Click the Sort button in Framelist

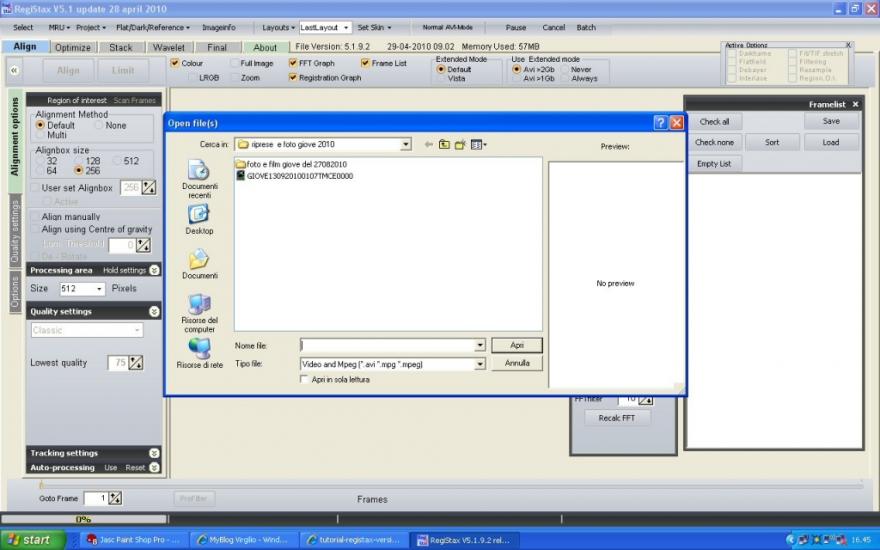(772, 143)
